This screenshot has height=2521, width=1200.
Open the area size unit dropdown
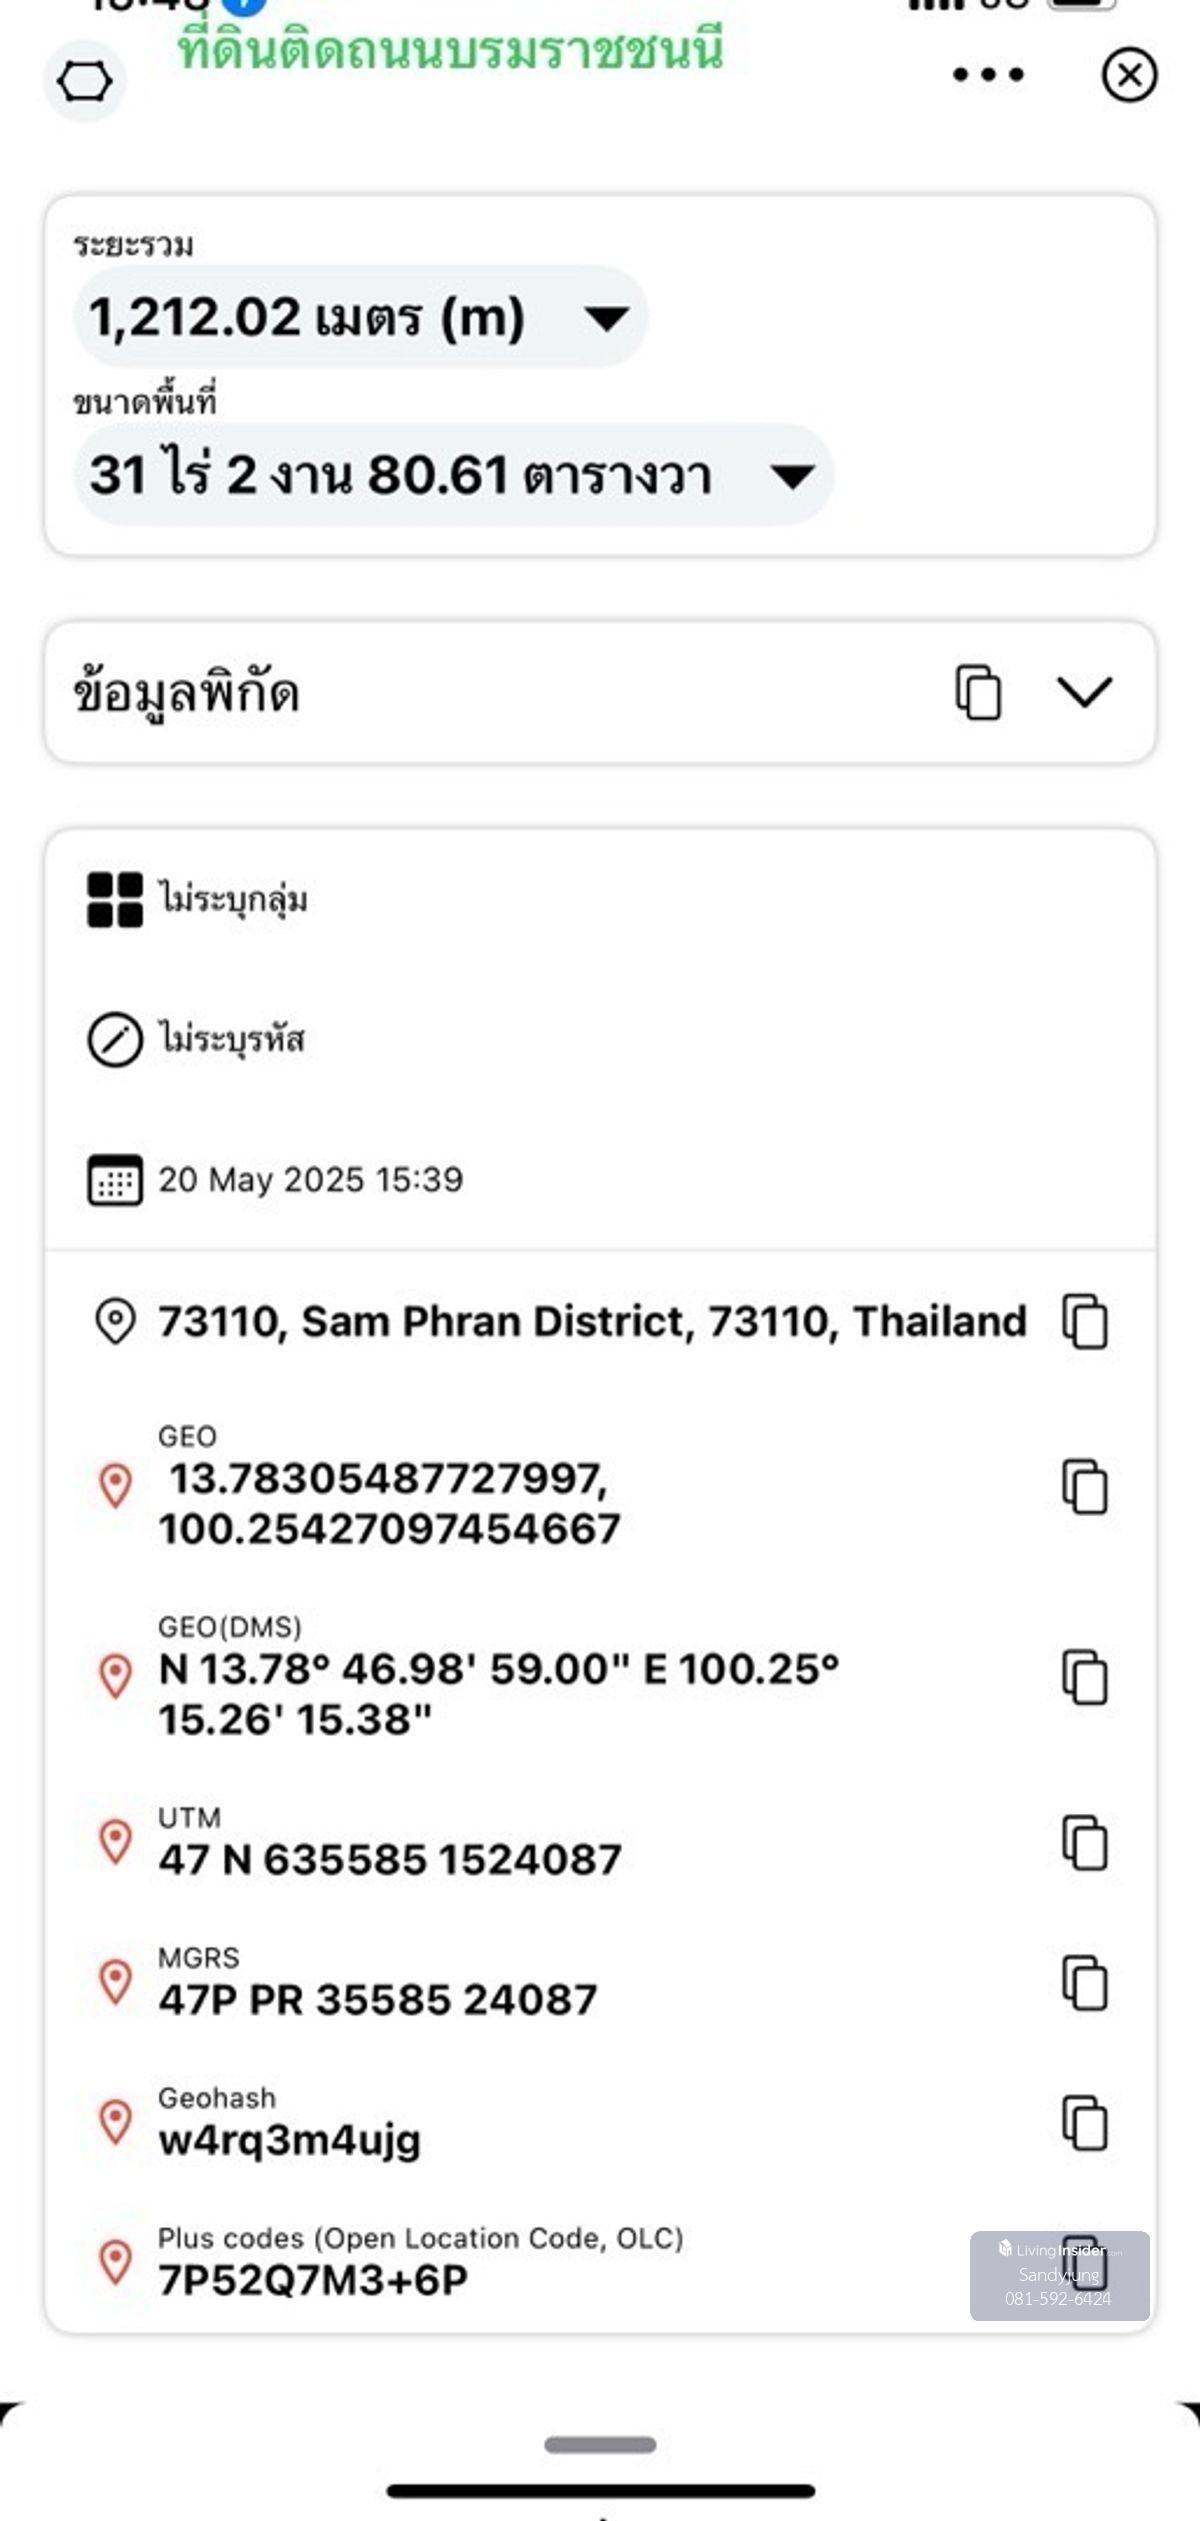pos(792,476)
